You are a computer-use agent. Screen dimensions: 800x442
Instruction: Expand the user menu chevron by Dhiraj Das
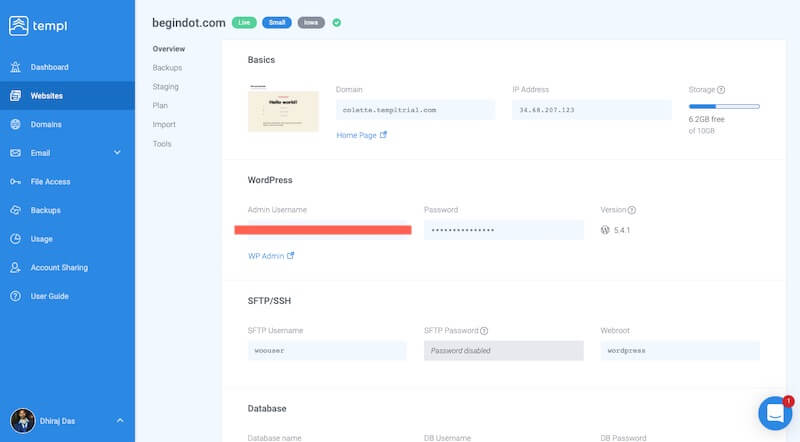120,421
